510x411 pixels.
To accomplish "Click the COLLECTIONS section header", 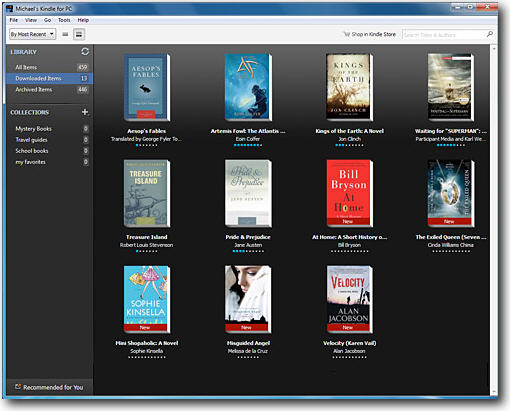I will (29, 112).
